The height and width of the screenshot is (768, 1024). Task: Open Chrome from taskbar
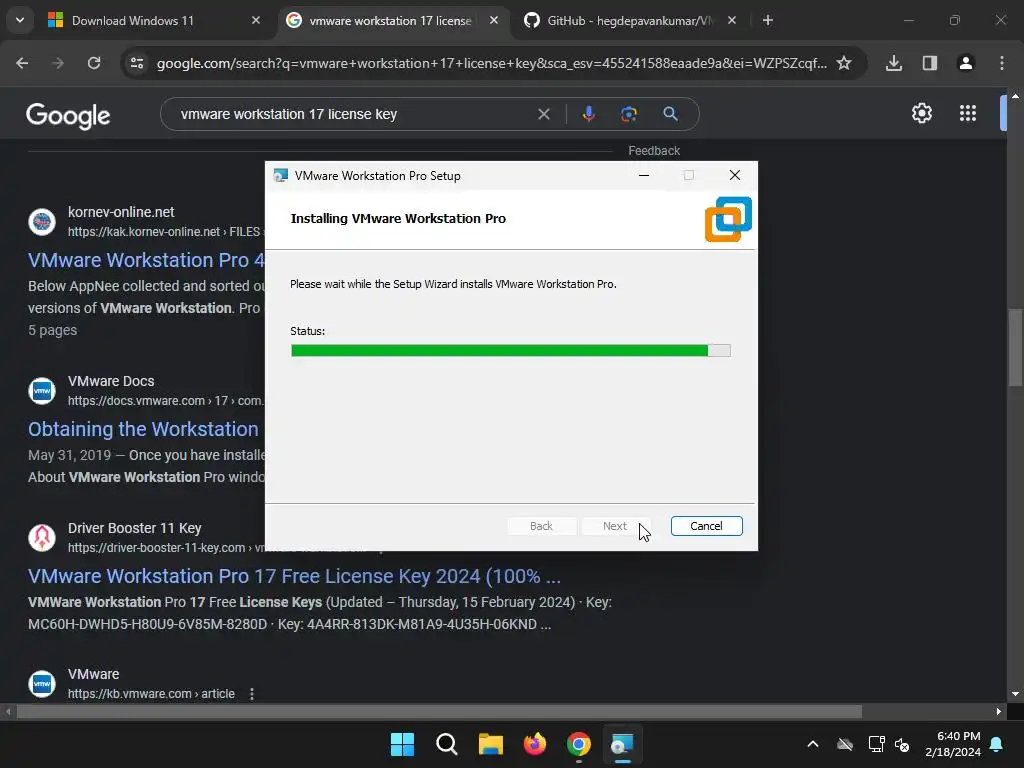pos(579,744)
